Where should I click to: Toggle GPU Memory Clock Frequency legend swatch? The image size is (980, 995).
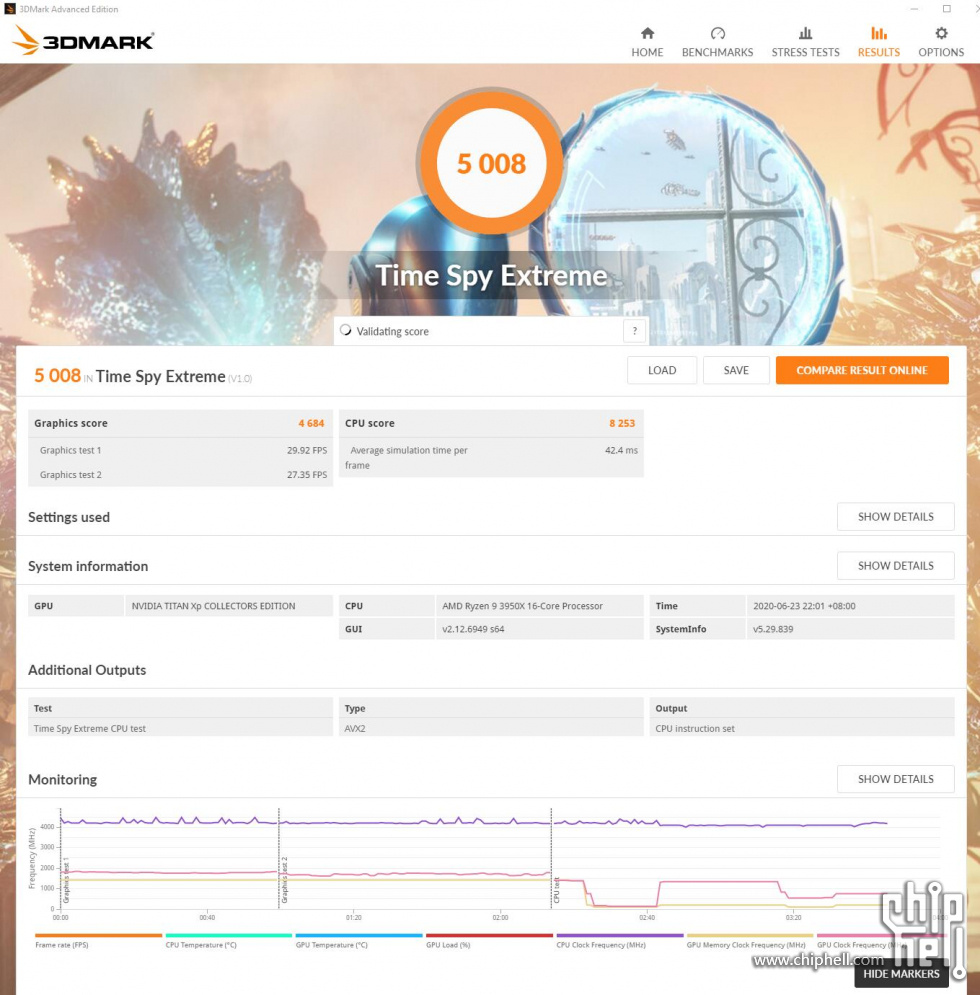coord(750,935)
